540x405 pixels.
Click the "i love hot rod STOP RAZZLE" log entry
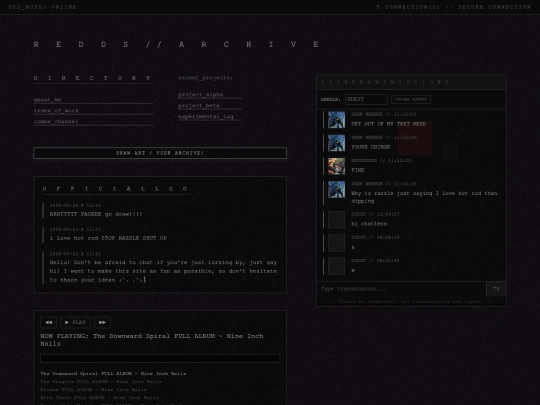(108, 238)
